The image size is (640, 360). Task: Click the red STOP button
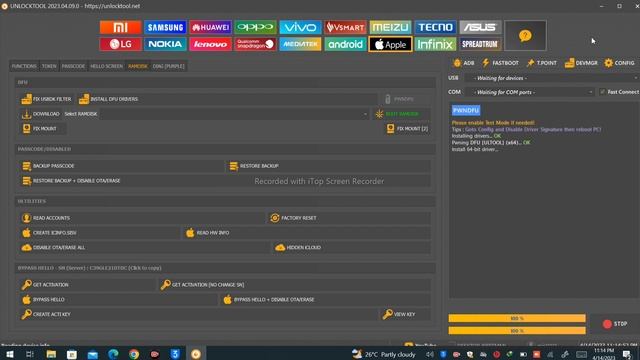[614, 324]
